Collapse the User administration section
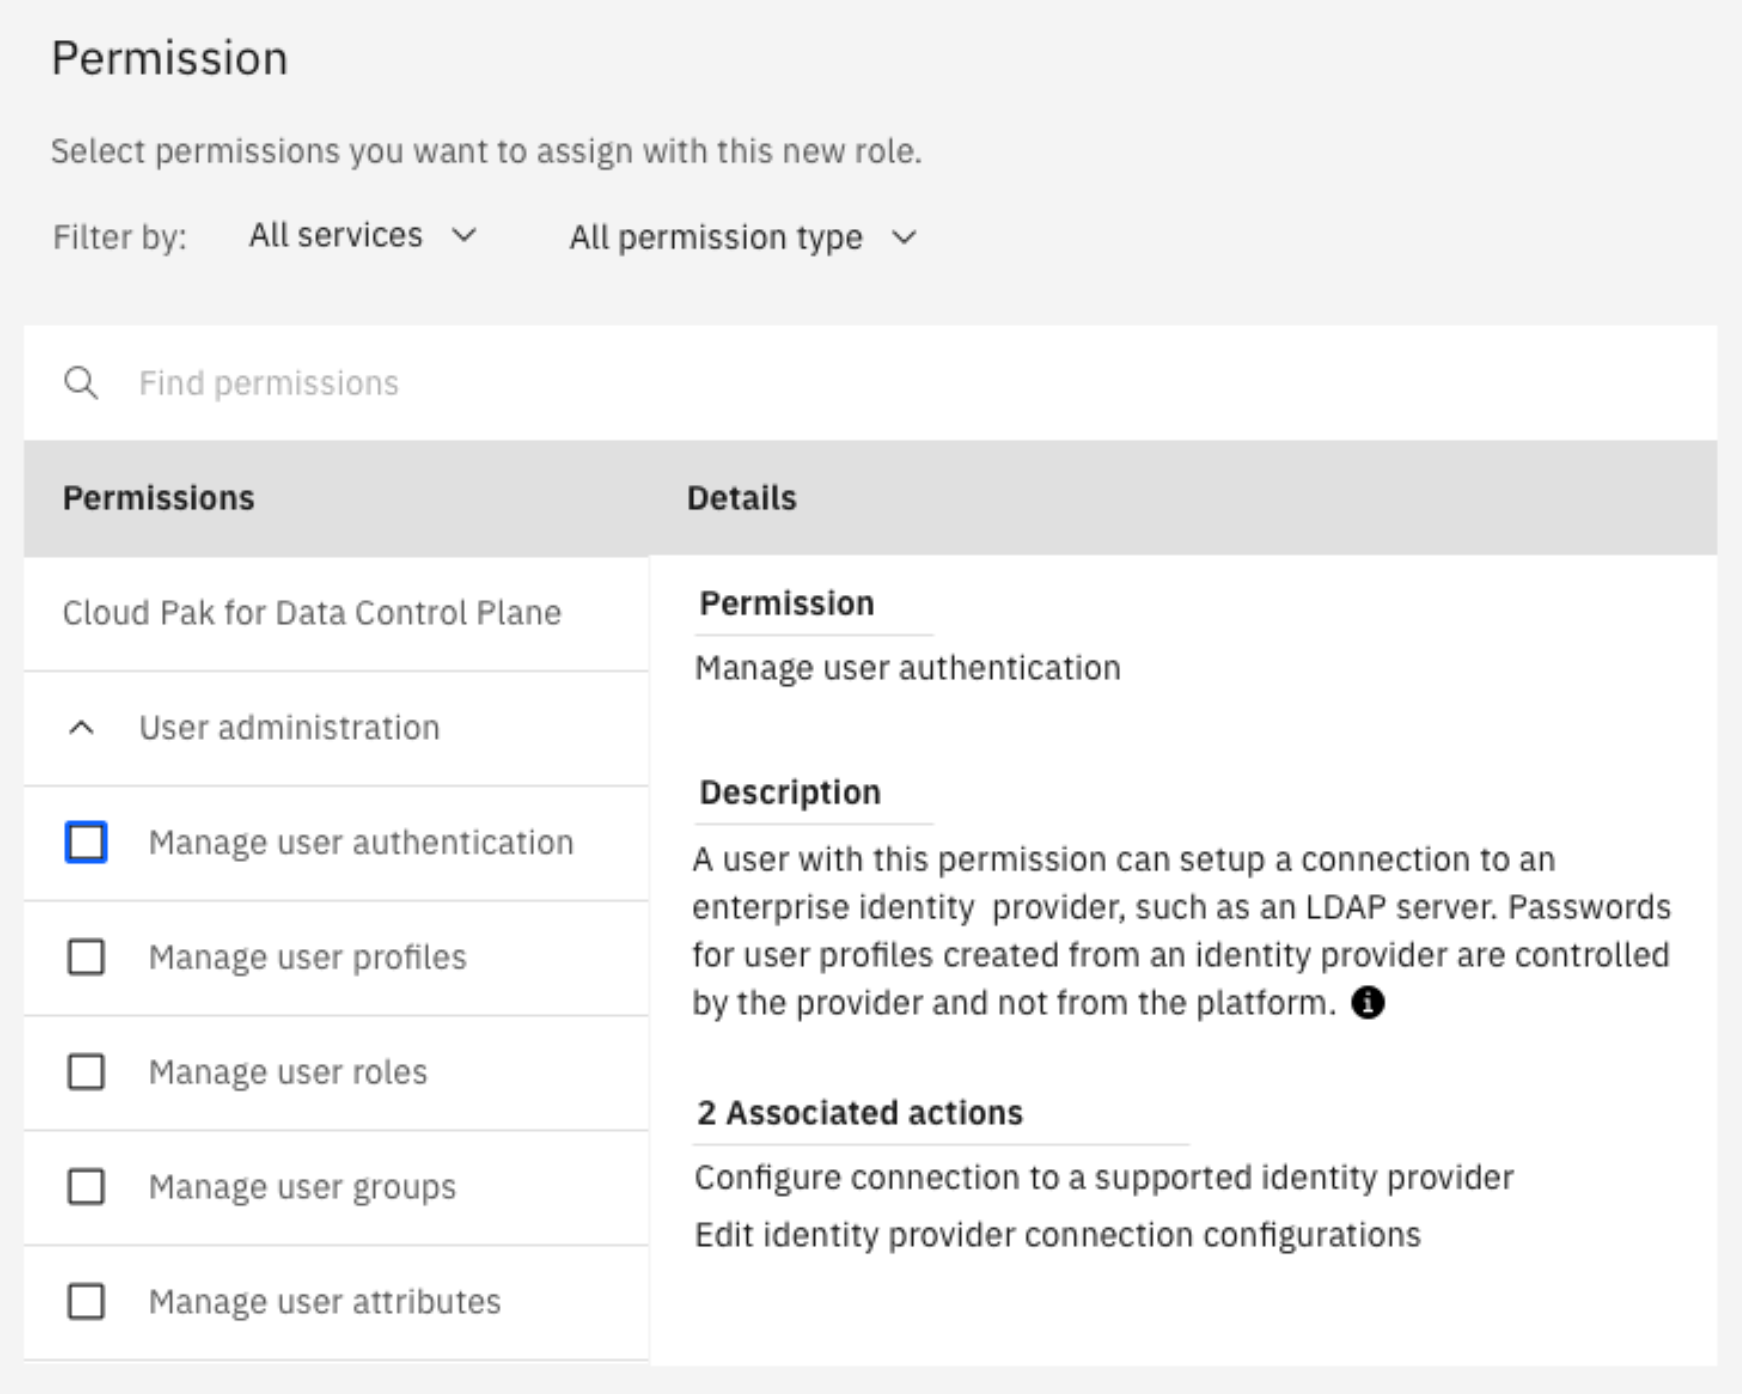Image resolution: width=1742 pixels, height=1394 pixels. click(x=82, y=728)
